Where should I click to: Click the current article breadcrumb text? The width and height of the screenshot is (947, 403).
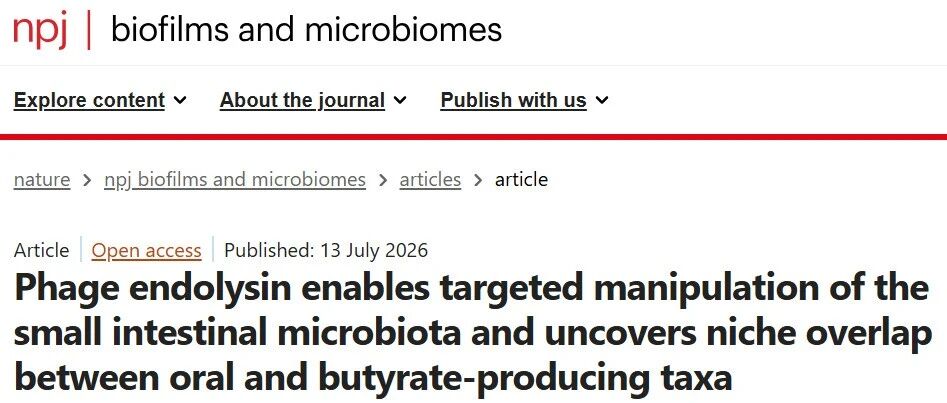[521, 179]
